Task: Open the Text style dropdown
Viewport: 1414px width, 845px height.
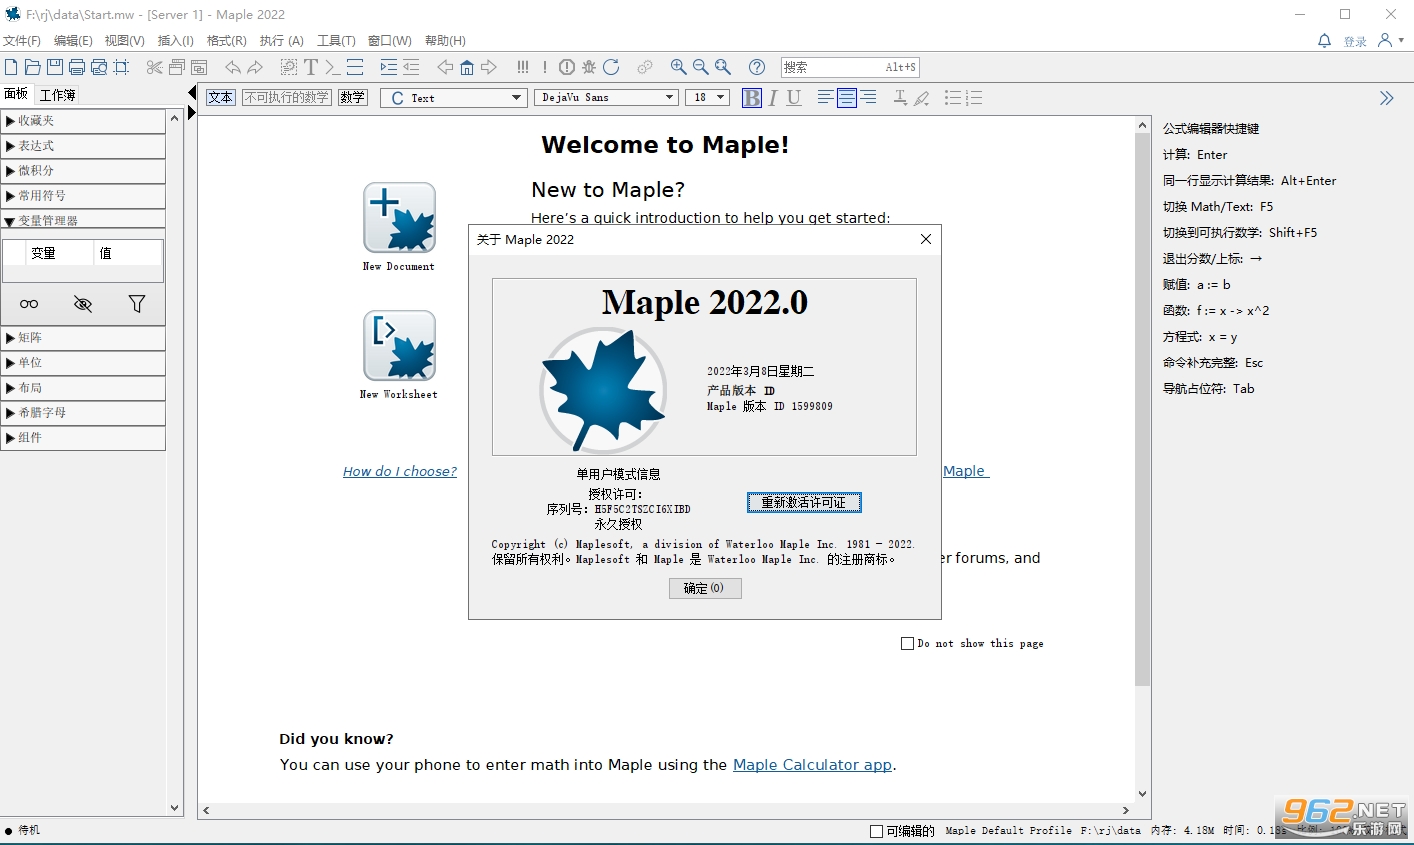Action: [x=453, y=97]
